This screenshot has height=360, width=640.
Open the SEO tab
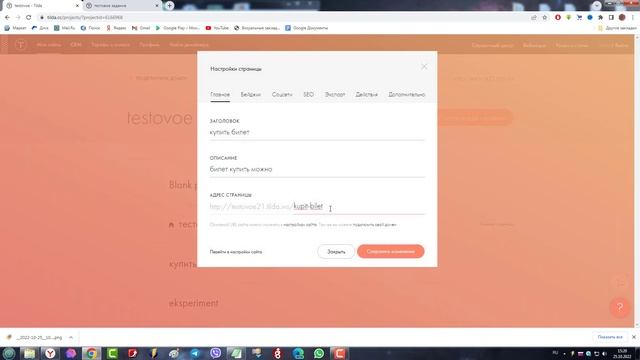tap(309, 95)
